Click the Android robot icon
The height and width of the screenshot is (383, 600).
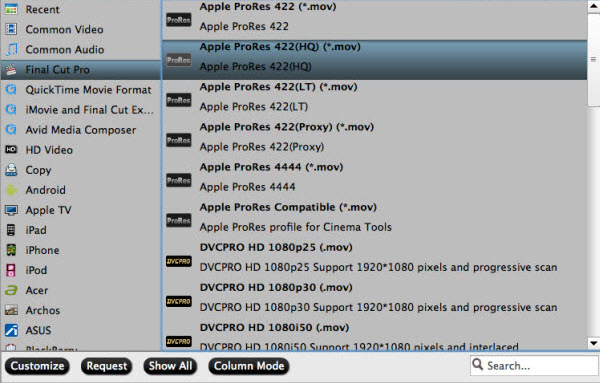point(11,190)
